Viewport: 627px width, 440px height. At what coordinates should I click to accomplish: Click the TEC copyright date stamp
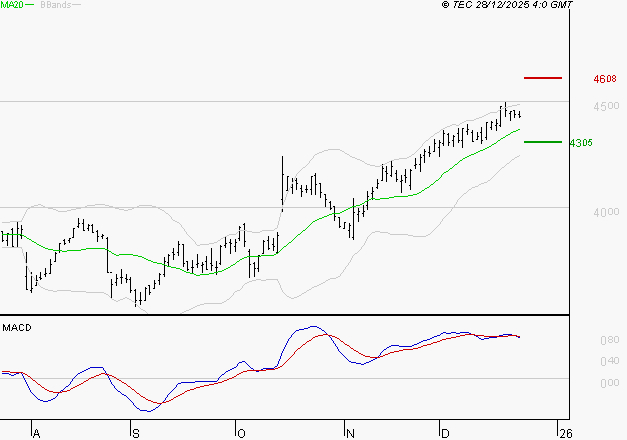click(507, 5)
